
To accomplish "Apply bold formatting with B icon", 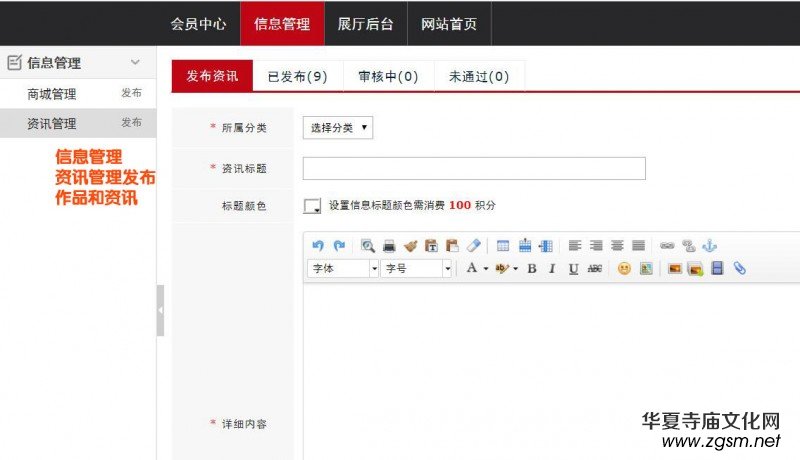I will pos(532,269).
